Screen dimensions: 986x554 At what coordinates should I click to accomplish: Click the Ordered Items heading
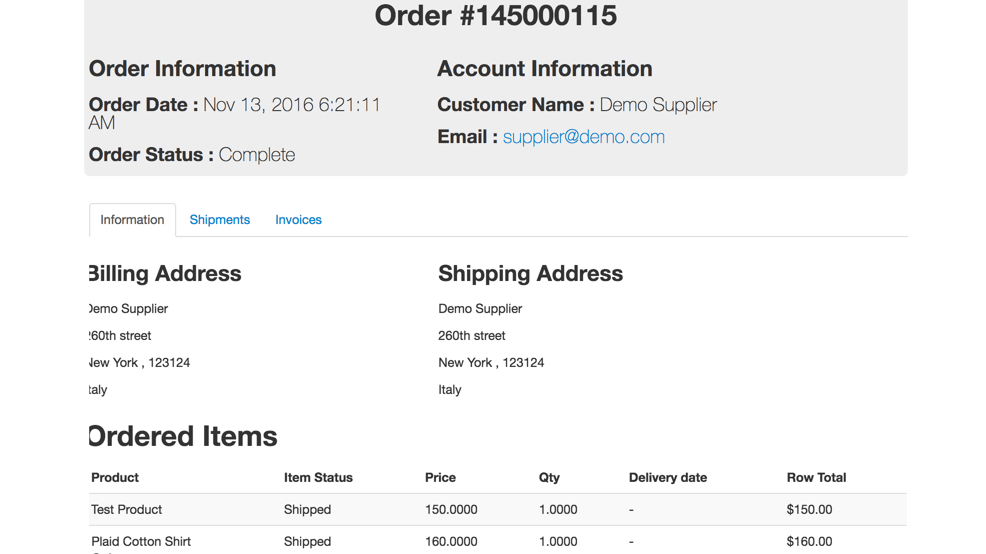pyautogui.click(x=183, y=436)
